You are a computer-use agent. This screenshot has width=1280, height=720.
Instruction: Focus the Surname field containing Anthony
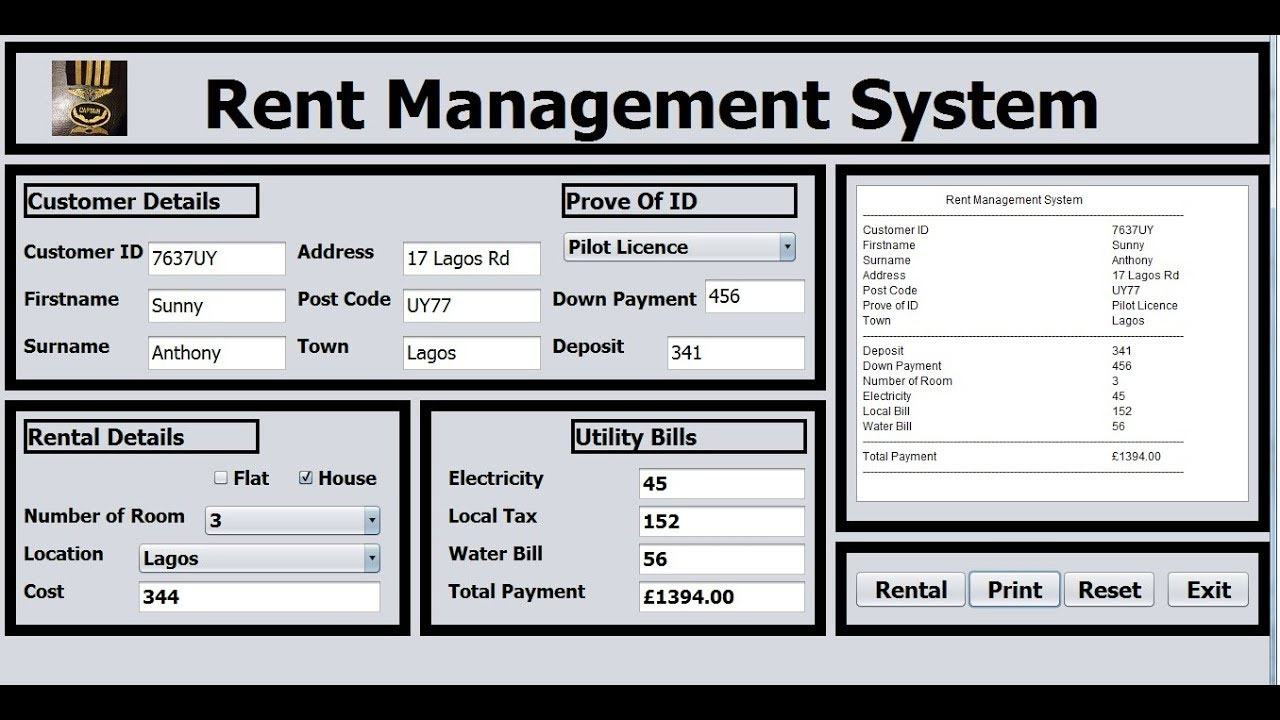point(216,353)
